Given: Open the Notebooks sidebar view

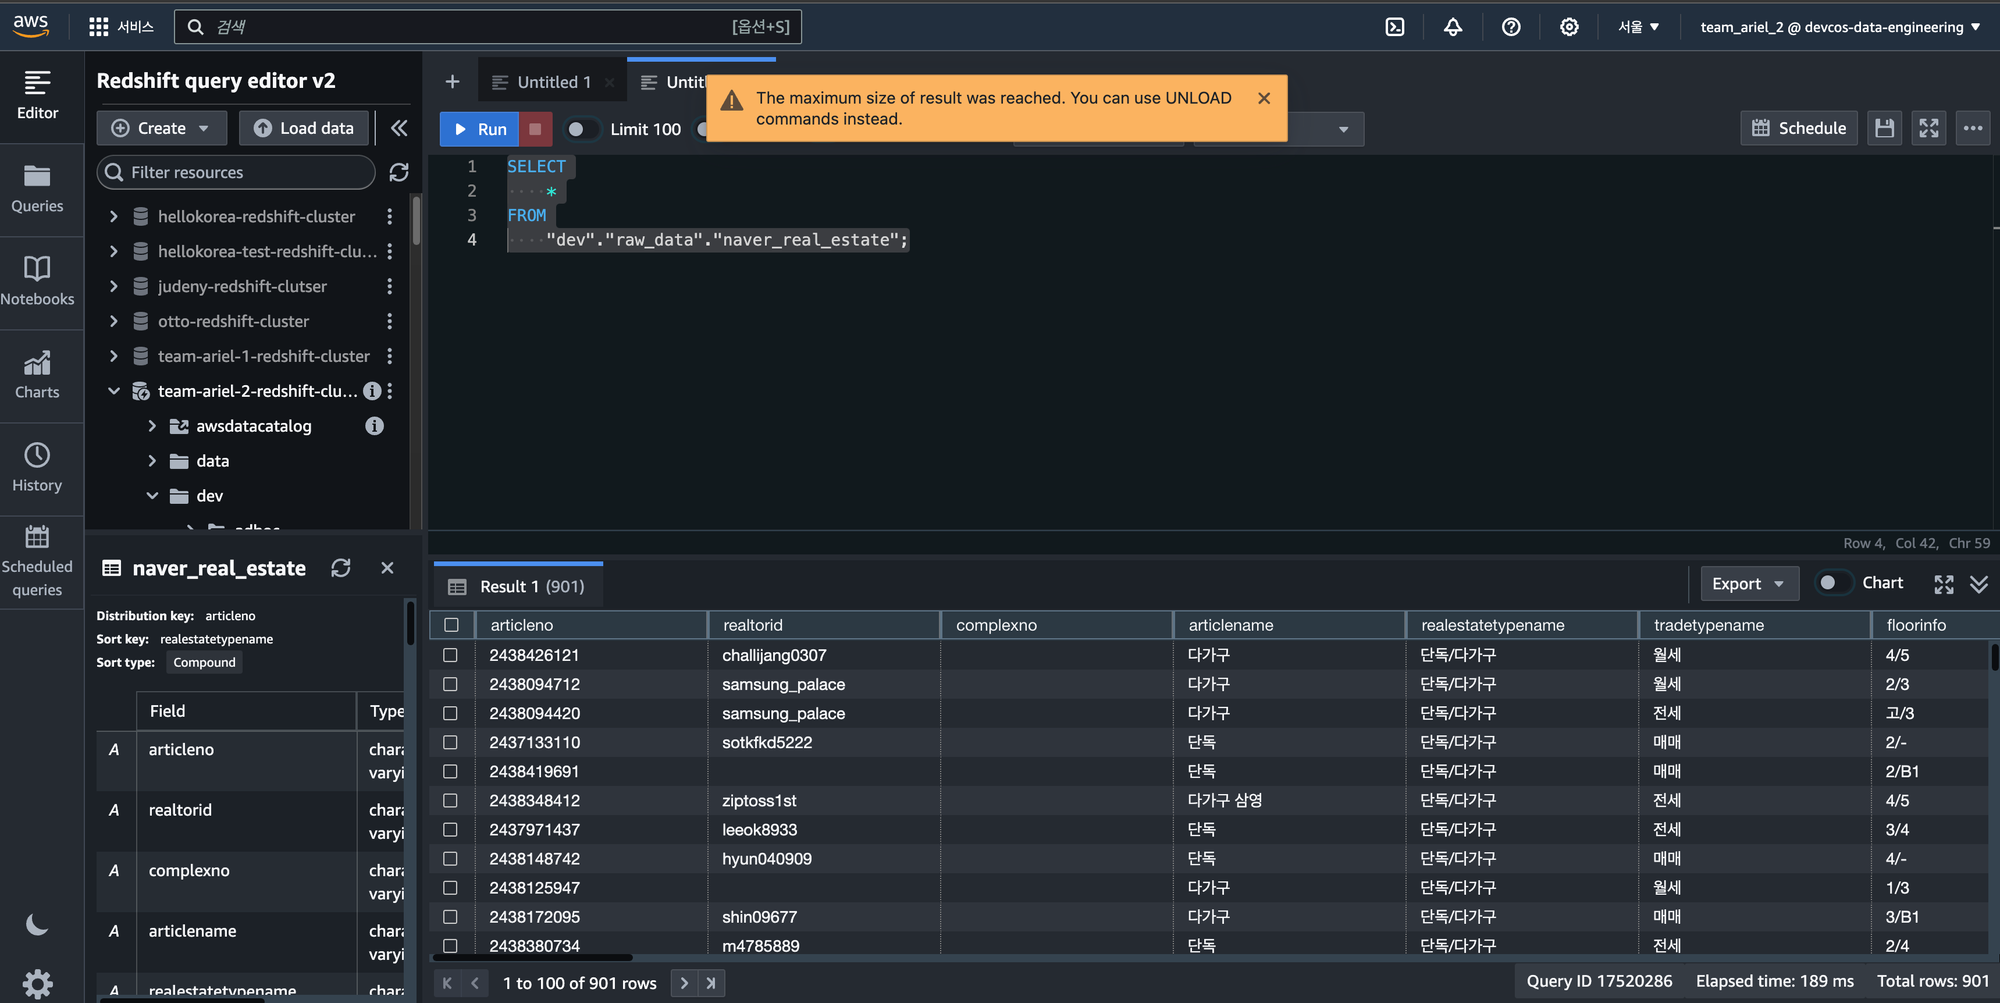Looking at the screenshot, I should pyautogui.click(x=37, y=282).
